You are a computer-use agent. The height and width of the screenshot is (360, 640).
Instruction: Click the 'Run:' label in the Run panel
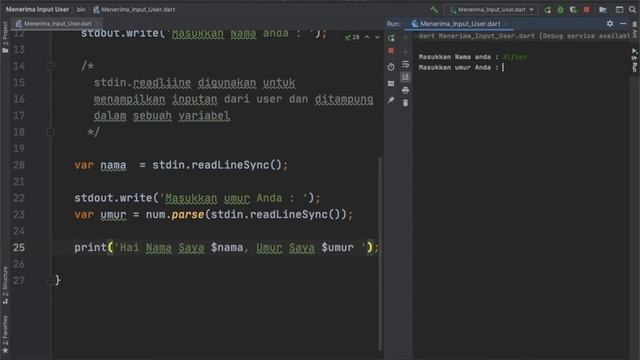[x=393, y=24]
